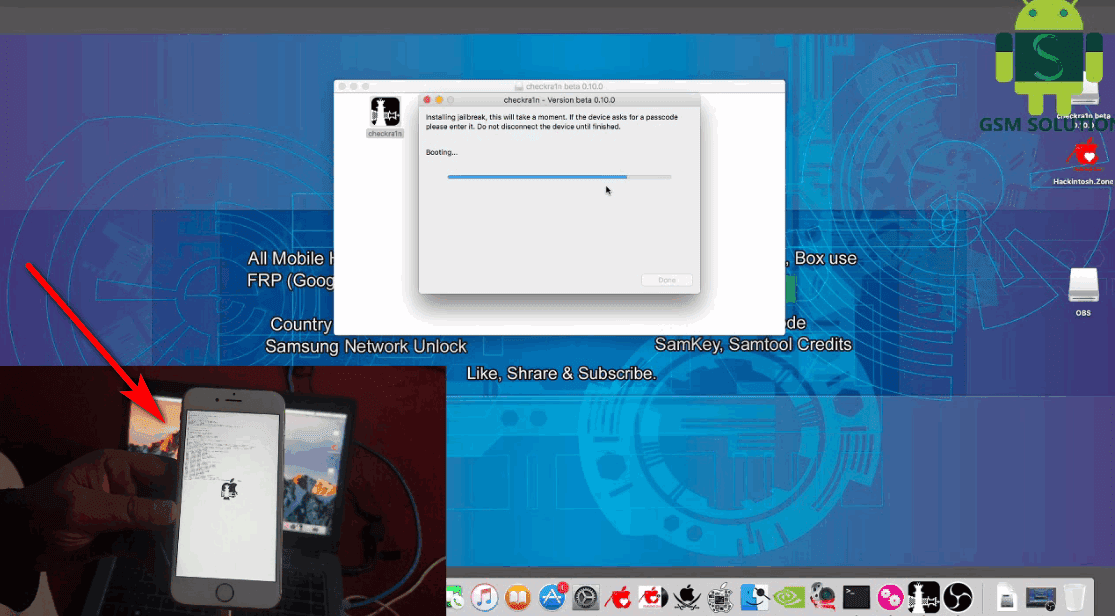Viewport: 1115px width, 616px height.
Task: Open the red apple with disc dock icon
Action: pos(653,598)
